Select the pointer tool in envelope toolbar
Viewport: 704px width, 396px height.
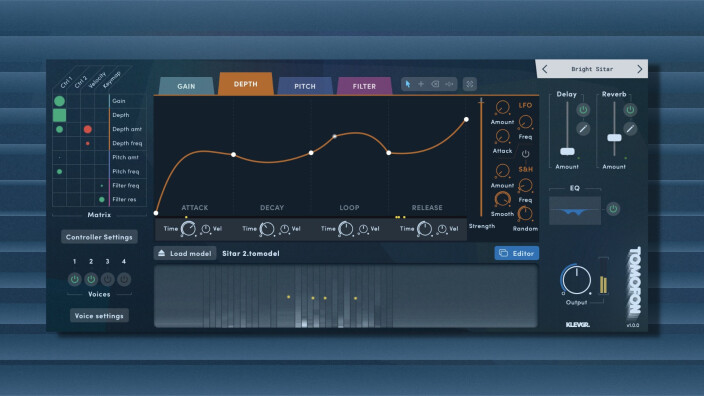pos(408,84)
